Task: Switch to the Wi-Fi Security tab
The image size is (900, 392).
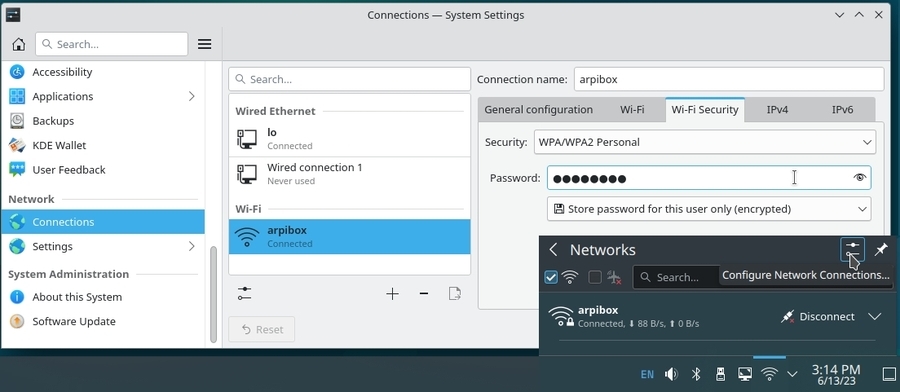Action: pos(705,110)
